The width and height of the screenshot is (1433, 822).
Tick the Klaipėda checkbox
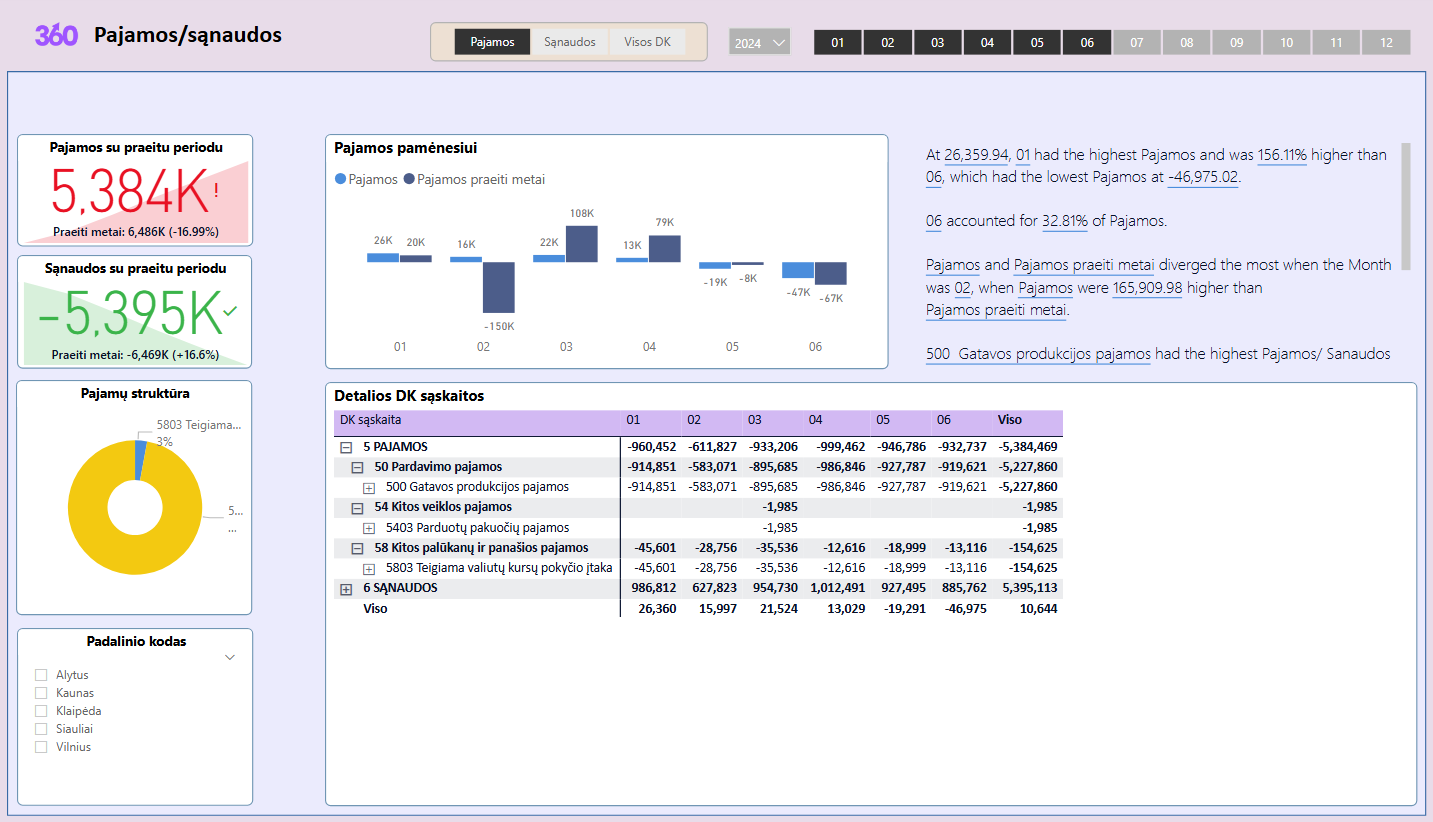point(41,711)
